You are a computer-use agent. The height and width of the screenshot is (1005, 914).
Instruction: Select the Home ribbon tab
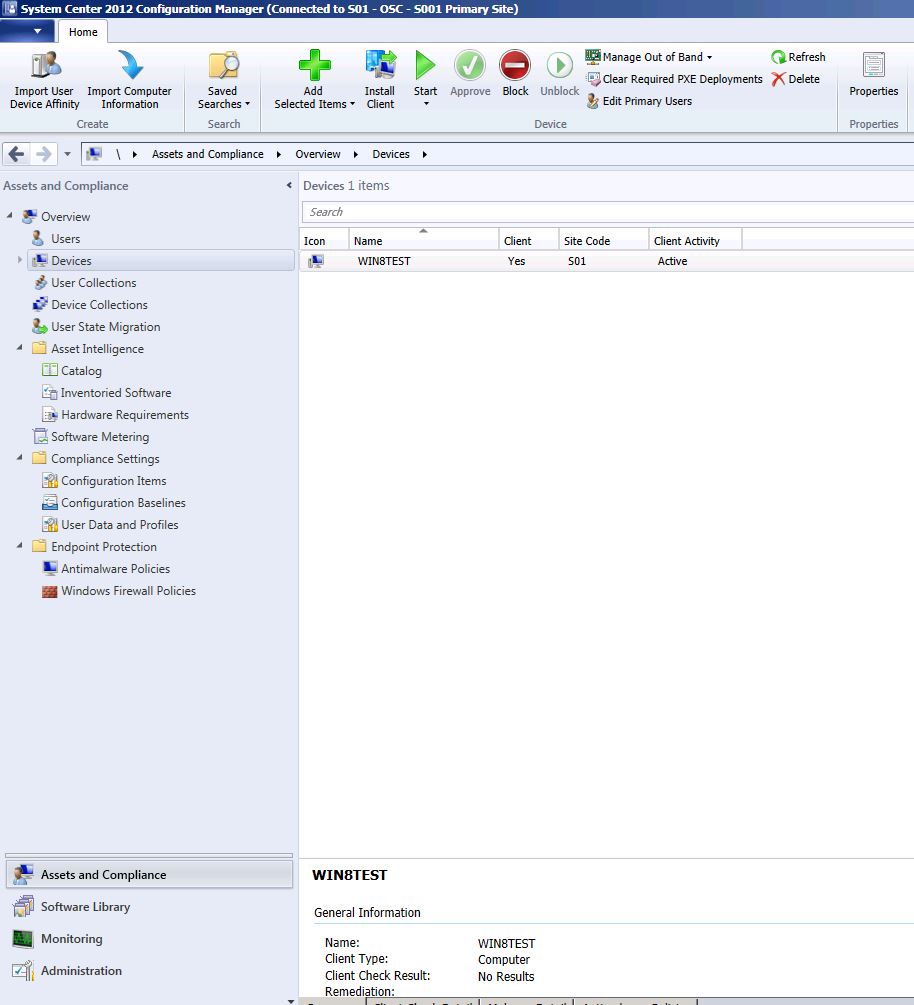coord(83,32)
